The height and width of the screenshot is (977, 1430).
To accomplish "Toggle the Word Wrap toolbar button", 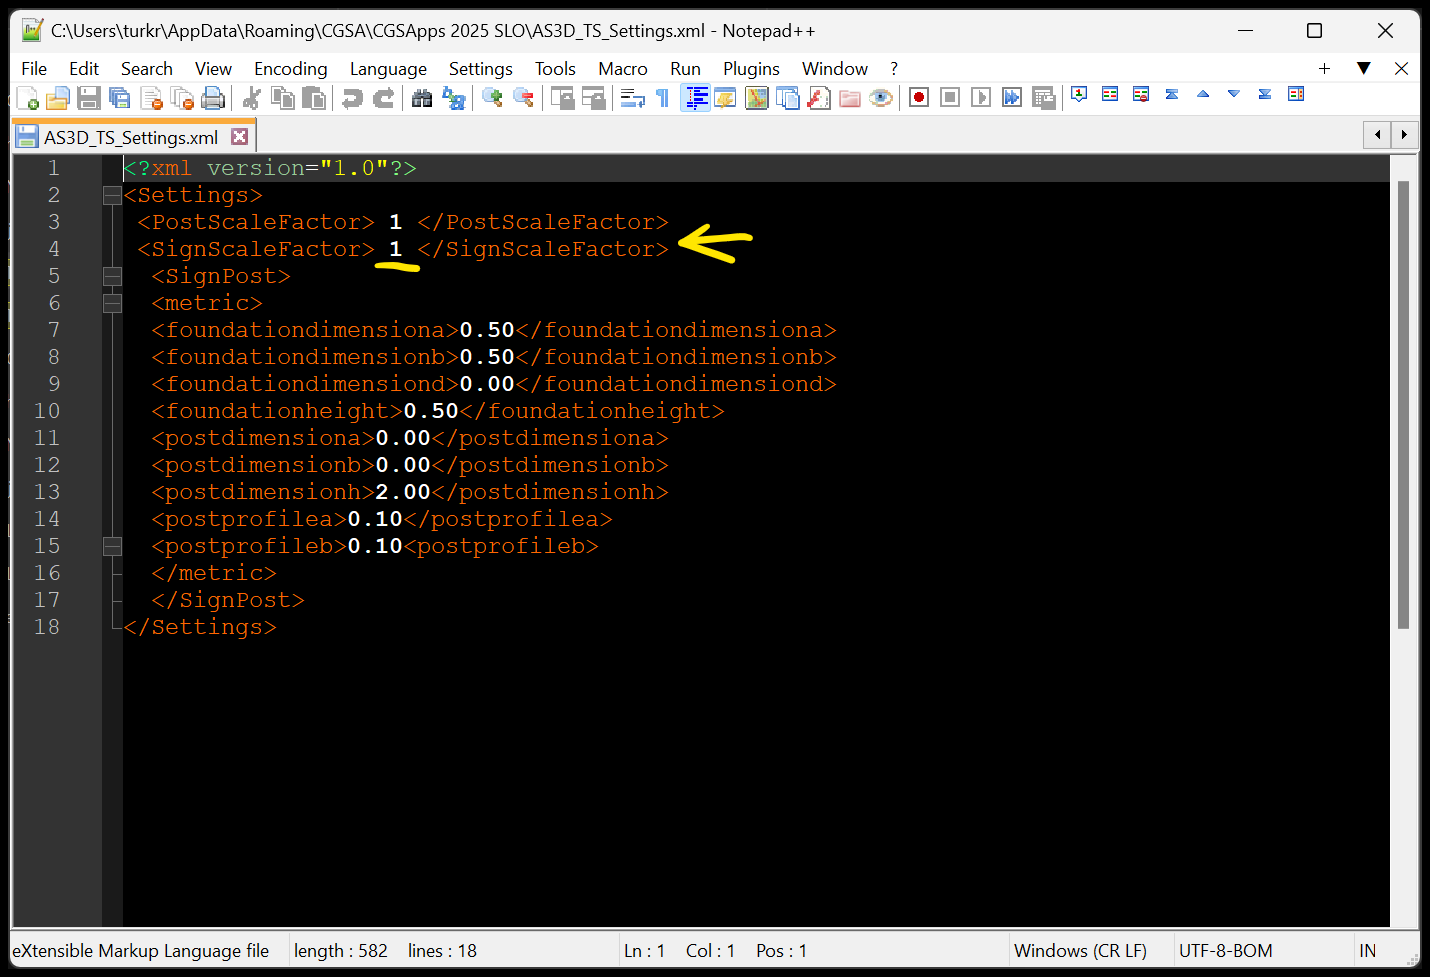I will coord(632,97).
